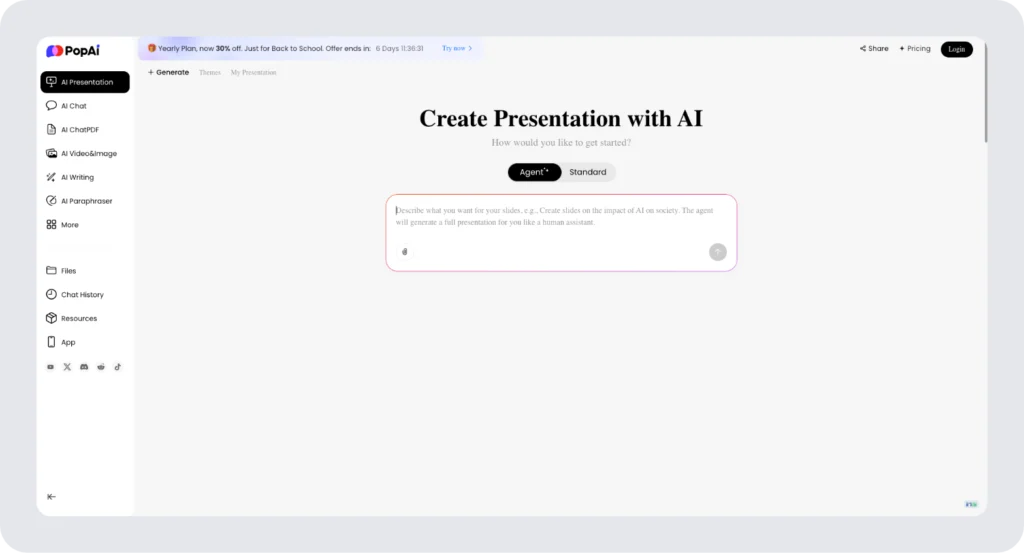Focus the slide description prompt field
The height and width of the screenshot is (554, 1024).
[x=561, y=218]
